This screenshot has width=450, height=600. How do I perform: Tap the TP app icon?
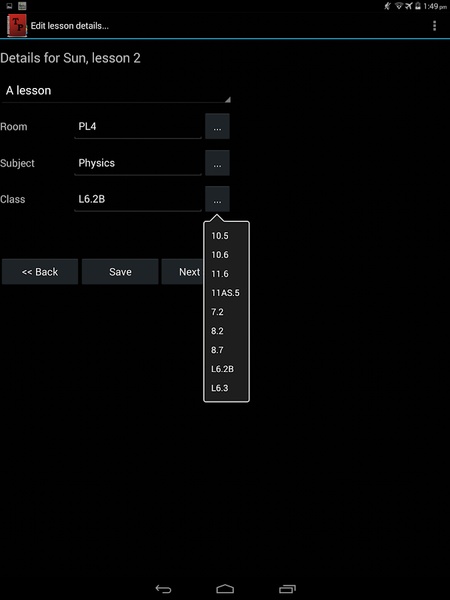(17, 26)
